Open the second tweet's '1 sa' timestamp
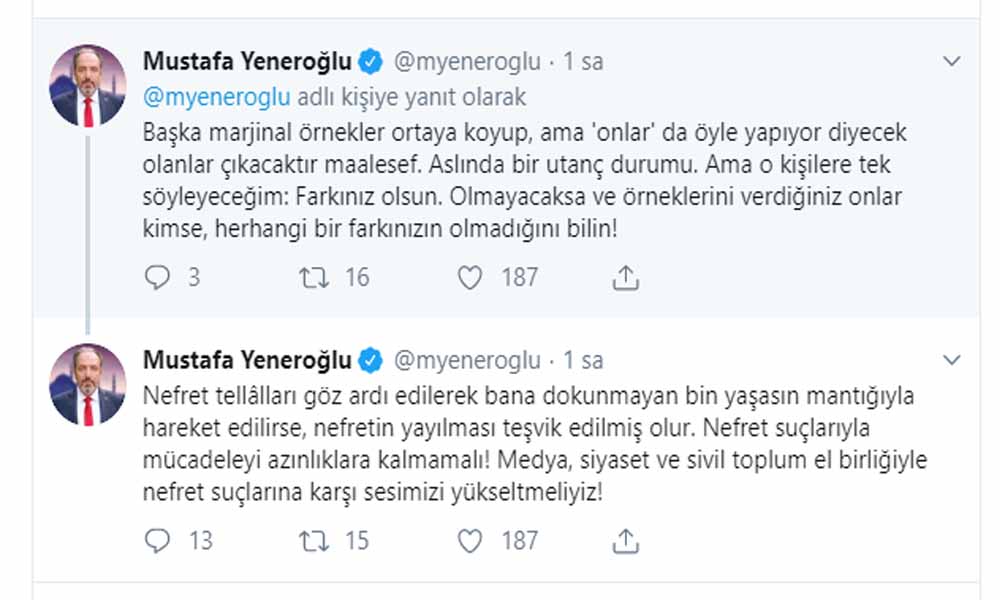The width and height of the screenshot is (1000, 600). tap(583, 360)
